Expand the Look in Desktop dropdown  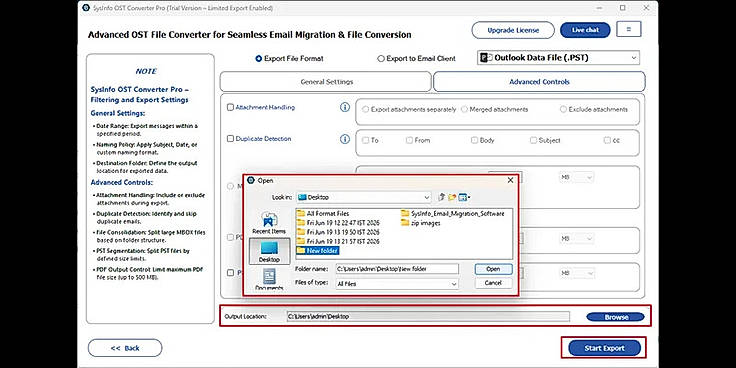[364, 197]
